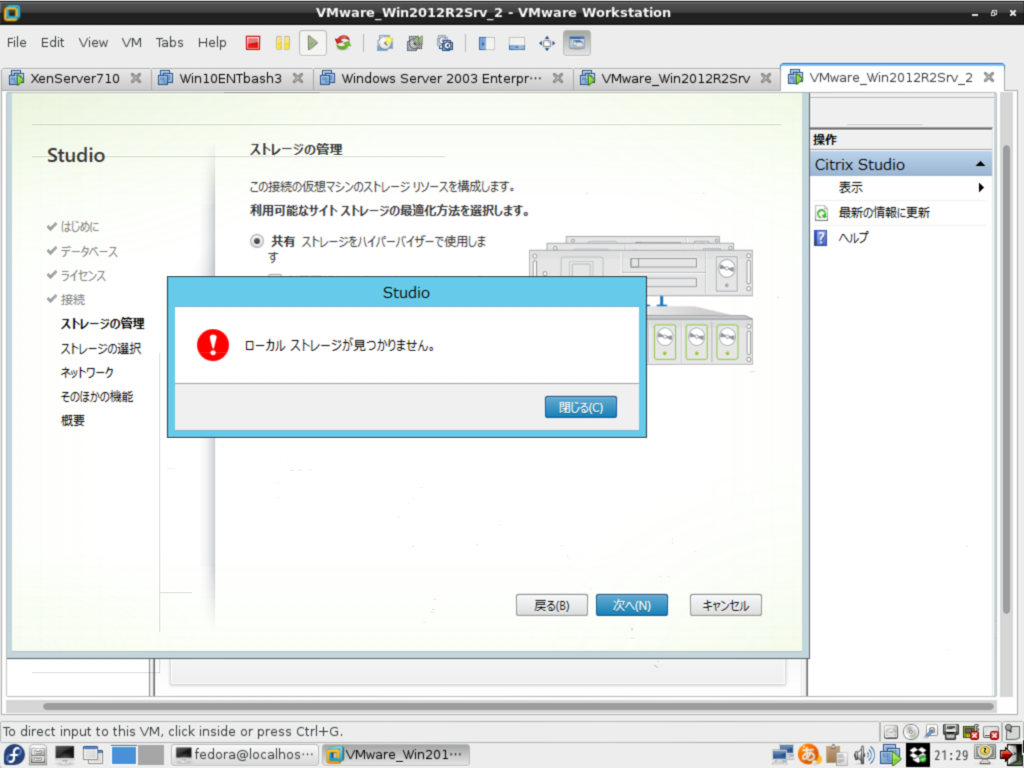This screenshot has height=768, width=1024.
Task: Select the 共有 shared storage radio button
Action: pyautogui.click(x=257, y=241)
